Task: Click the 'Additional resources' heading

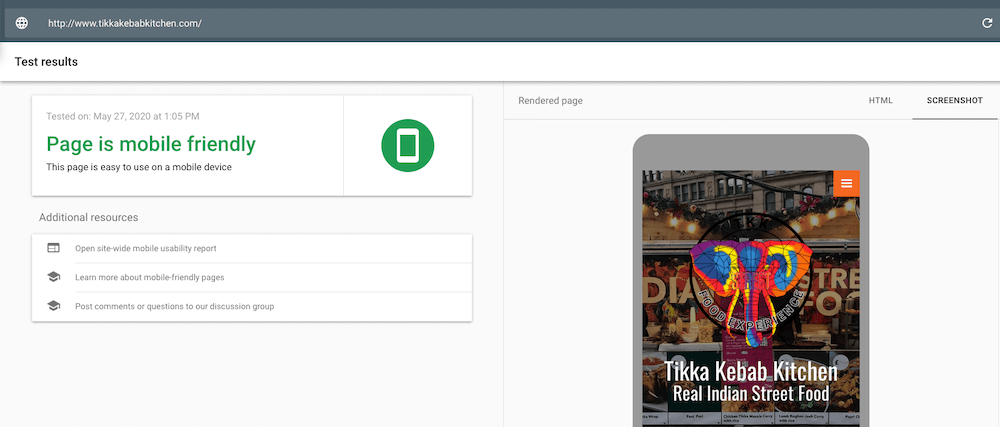Action: pyautogui.click(x=89, y=217)
